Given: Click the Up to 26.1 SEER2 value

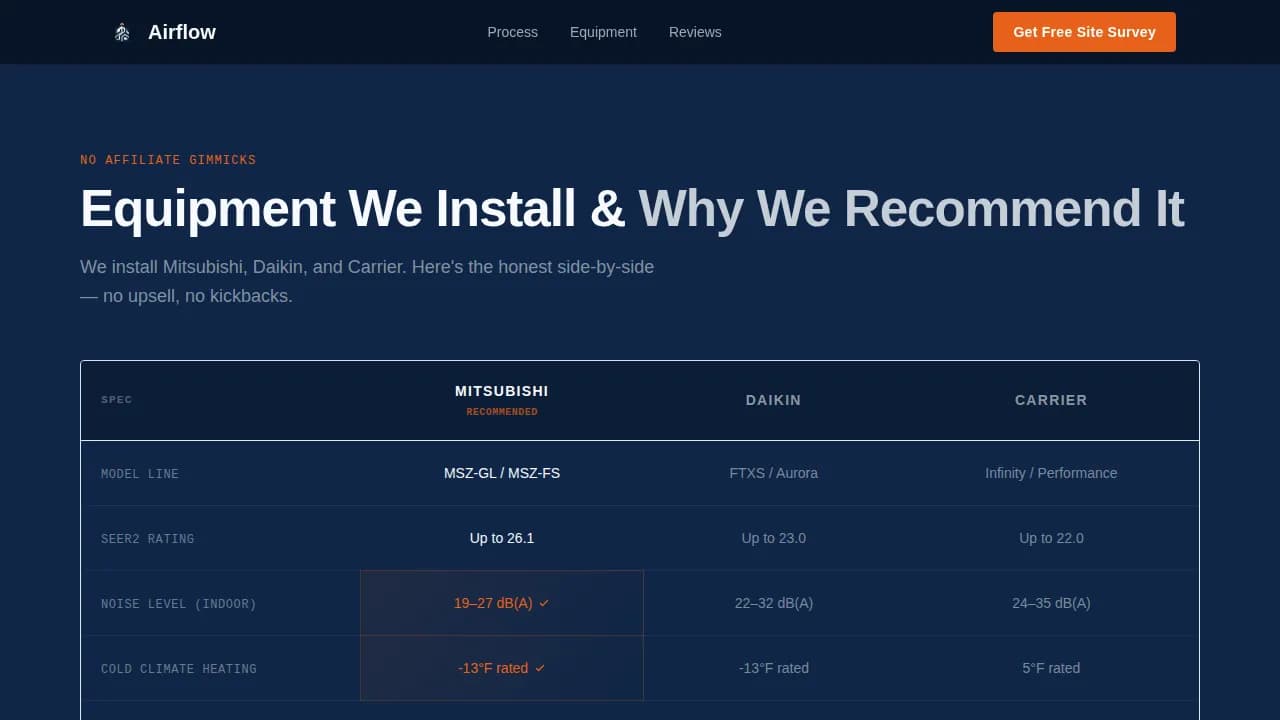Looking at the screenshot, I should 501,538.
